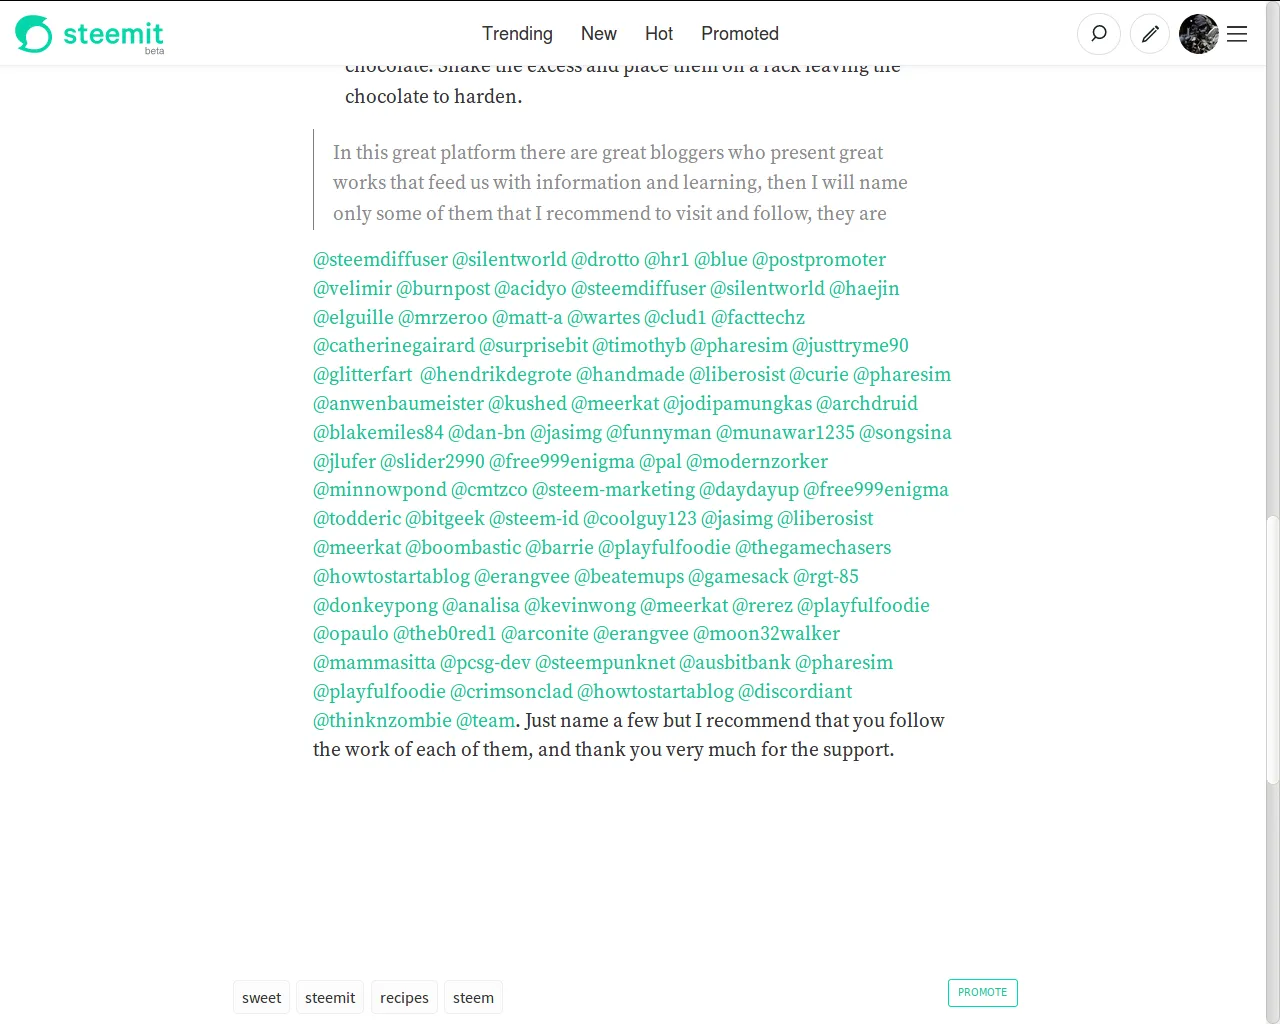The width and height of the screenshot is (1280, 1024).
Task: Open the sweet tag
Action: point(261,998)
